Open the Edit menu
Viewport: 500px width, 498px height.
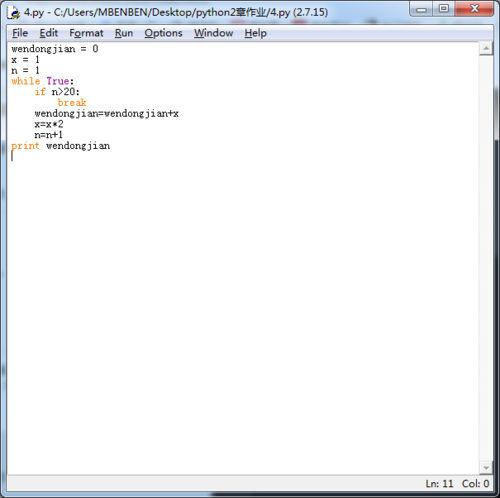[x=49, y=33]
